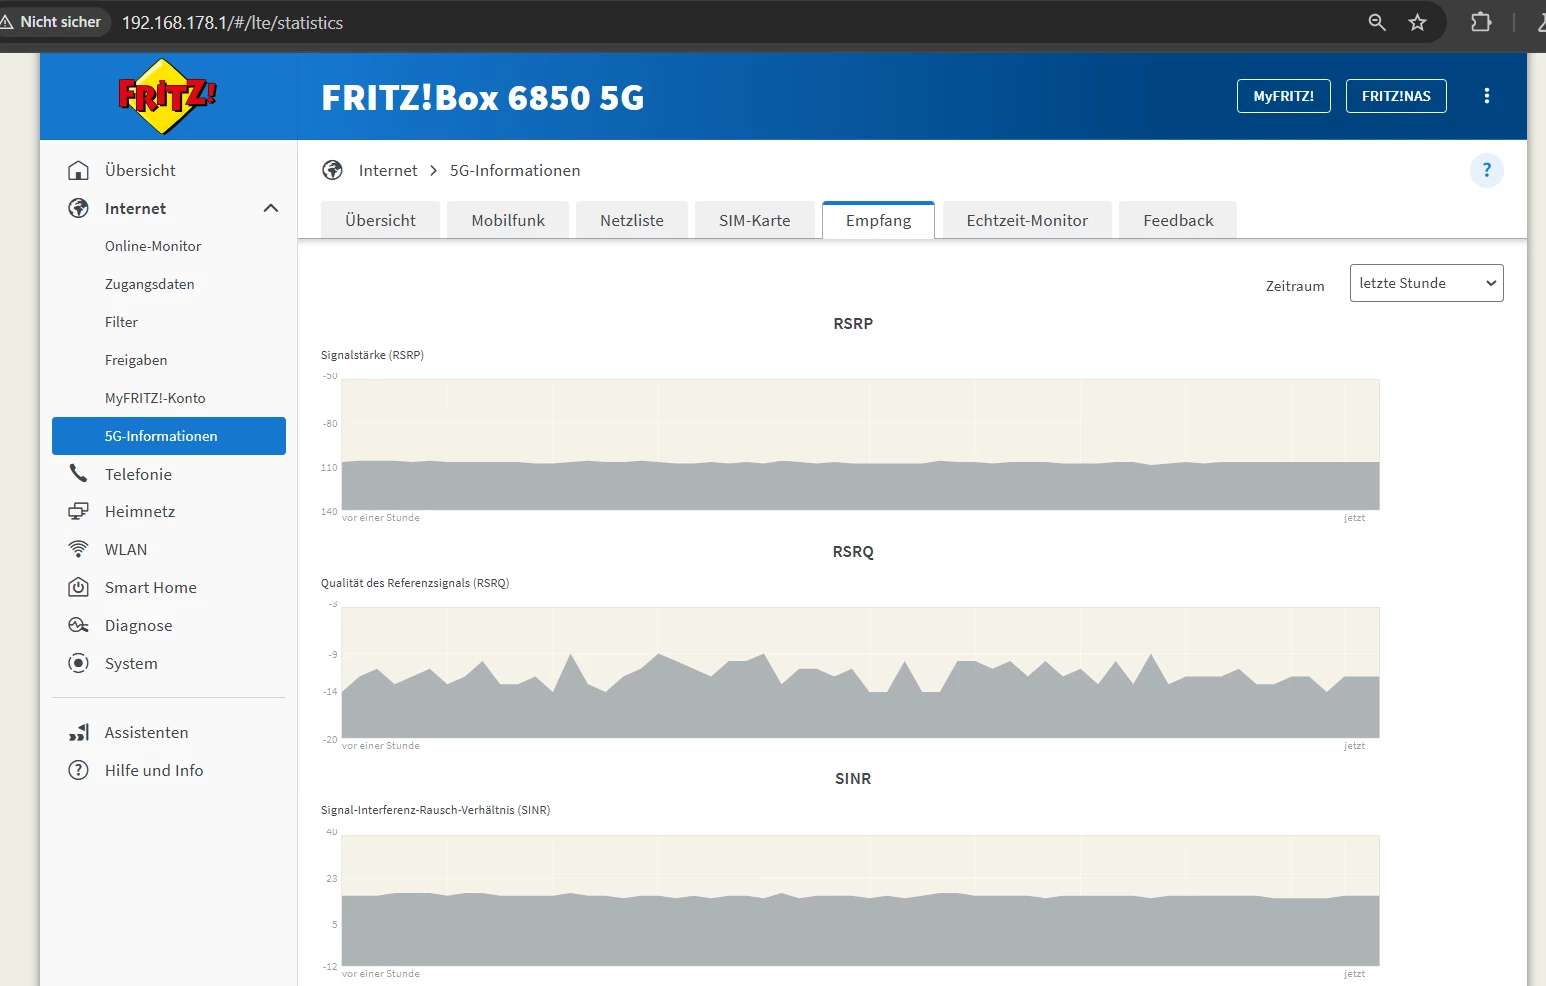Bookmark this page with the star icon
The image size is (1546, 986).
pos(1417,22)
